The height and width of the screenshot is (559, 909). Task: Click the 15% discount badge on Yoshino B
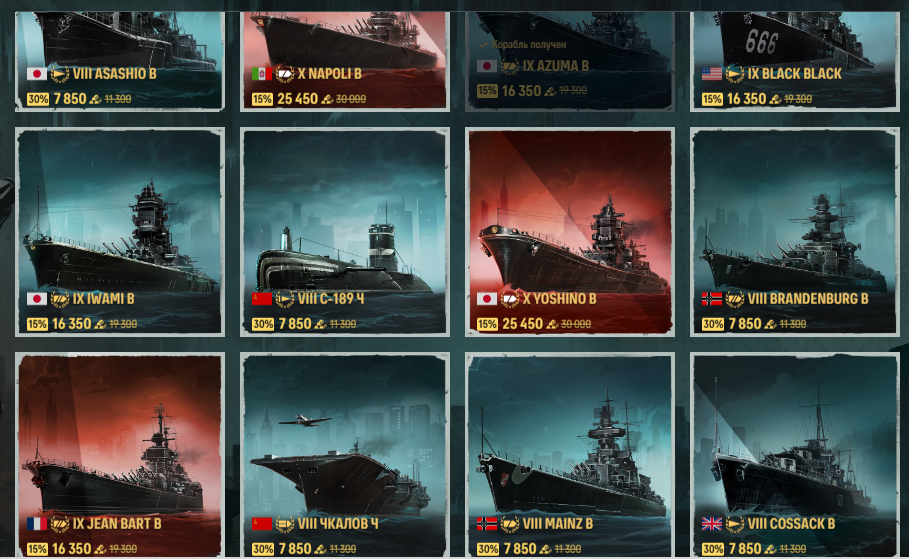488,324
